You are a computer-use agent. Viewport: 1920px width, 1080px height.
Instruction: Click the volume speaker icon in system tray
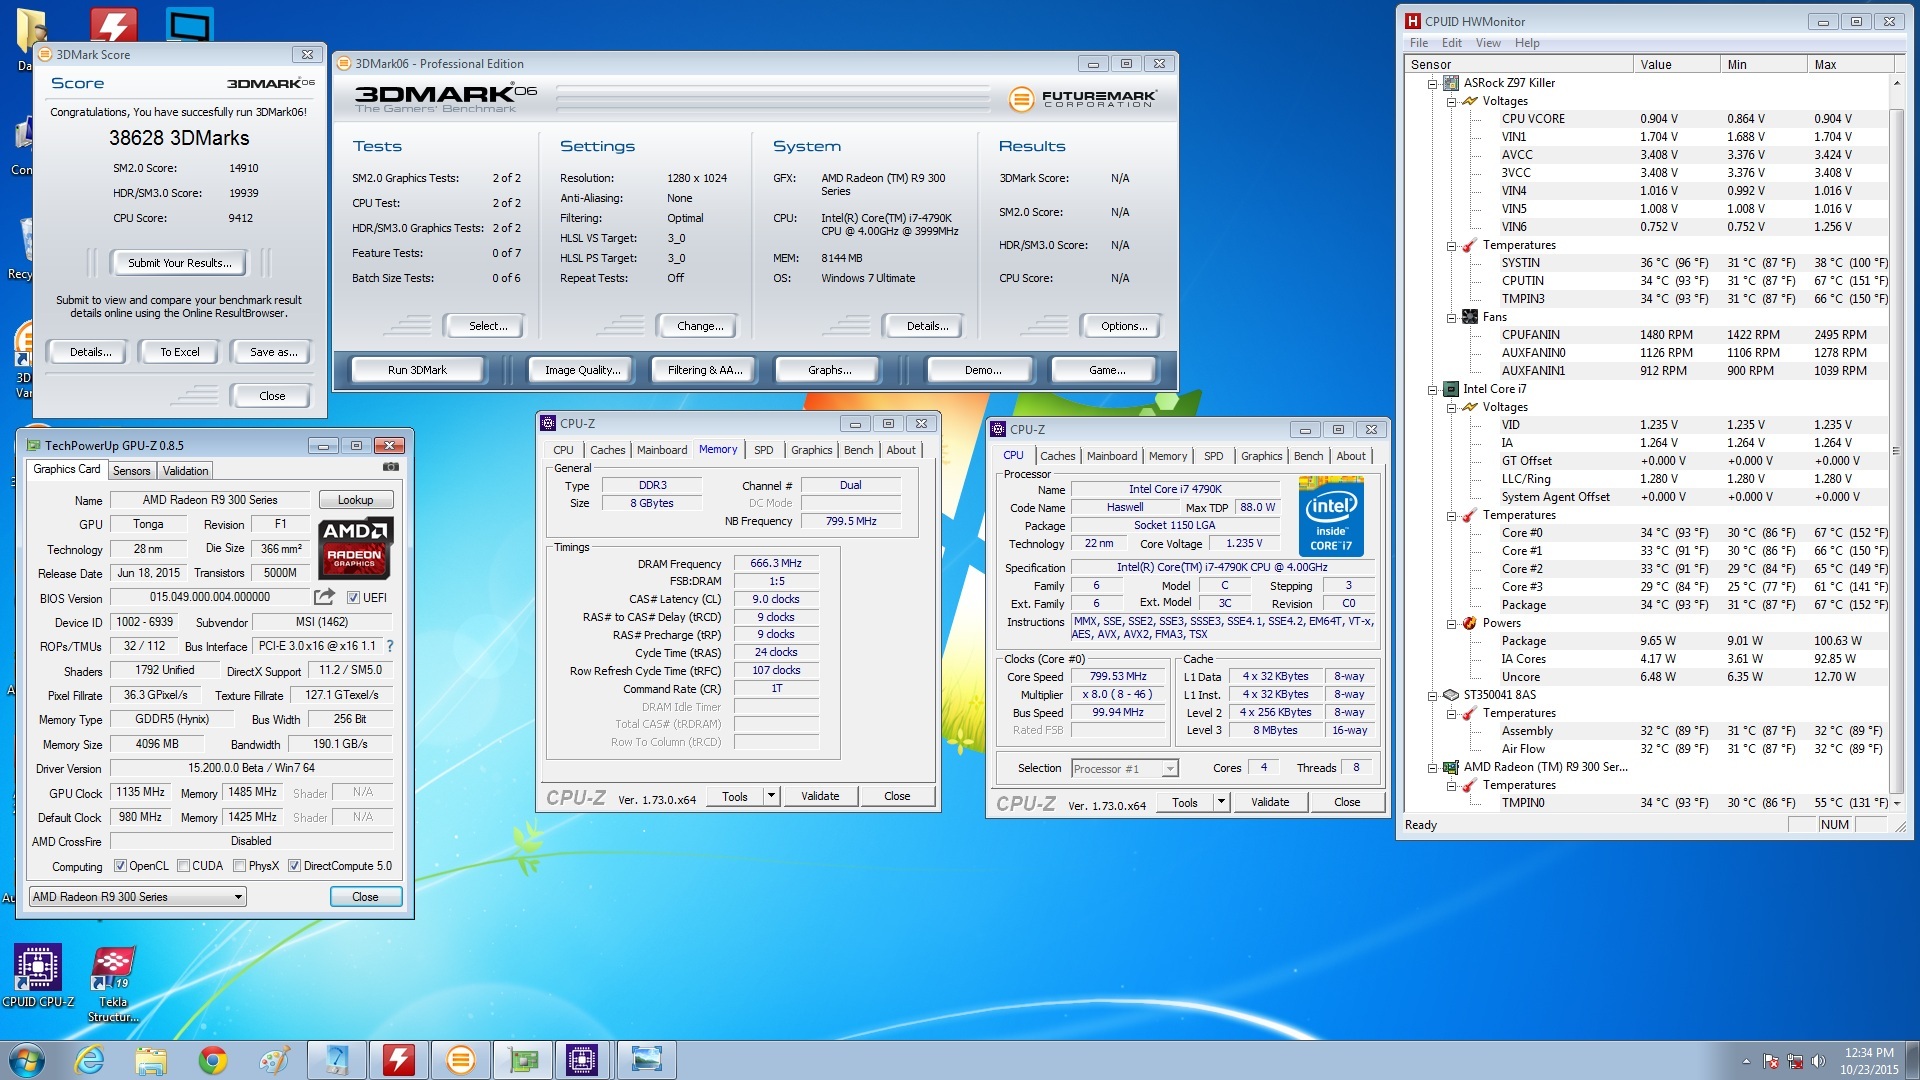pos(1818,1061)
